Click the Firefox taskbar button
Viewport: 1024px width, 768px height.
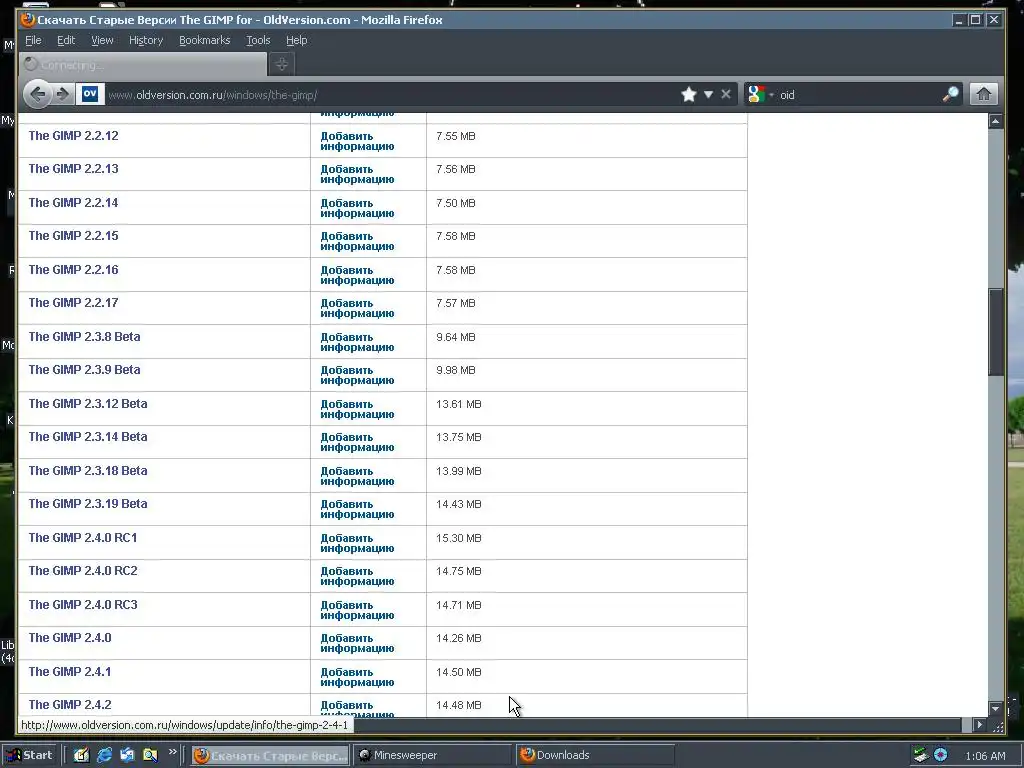pos(271,756)
